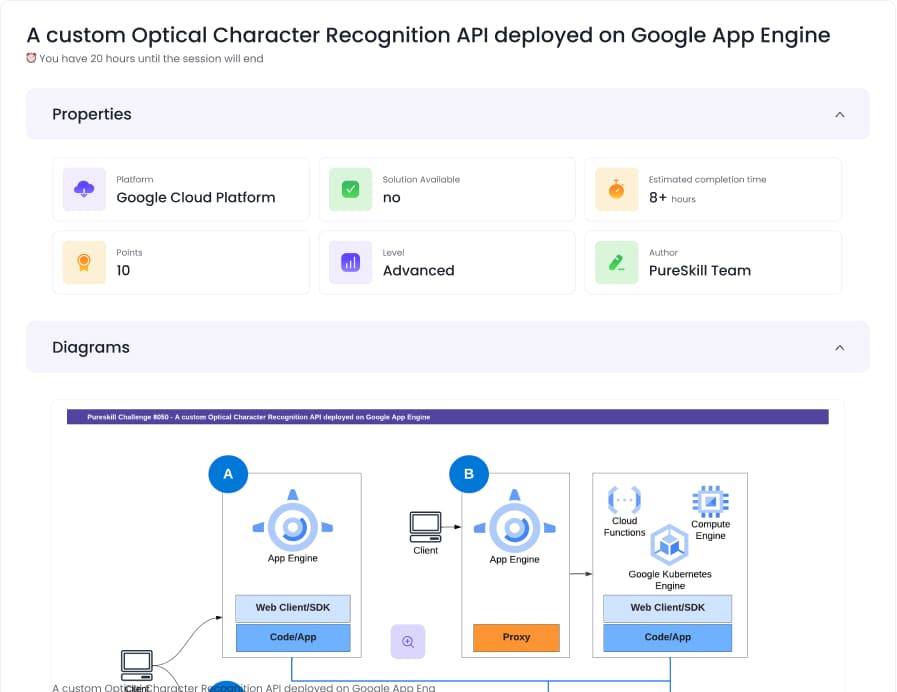Click the Web Client/SDK box under A
Screen dimensions: 897x692
(293, 608)
